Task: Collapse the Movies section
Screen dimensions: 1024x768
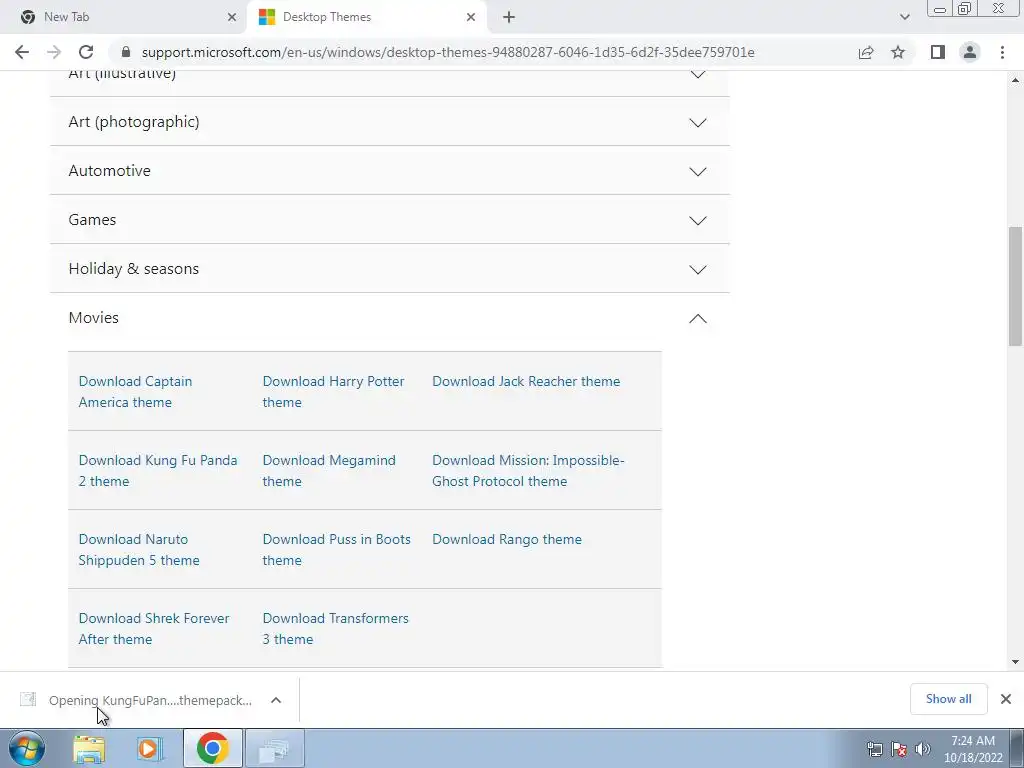Action: click(389, 317)
